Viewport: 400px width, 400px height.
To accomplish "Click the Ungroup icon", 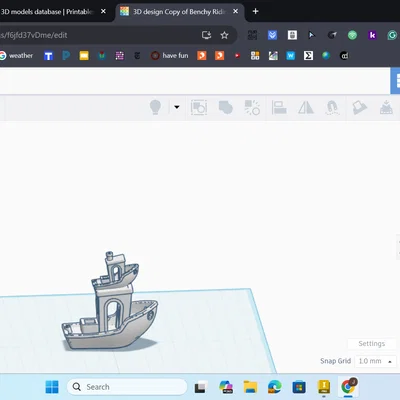I will coord(252,107).
